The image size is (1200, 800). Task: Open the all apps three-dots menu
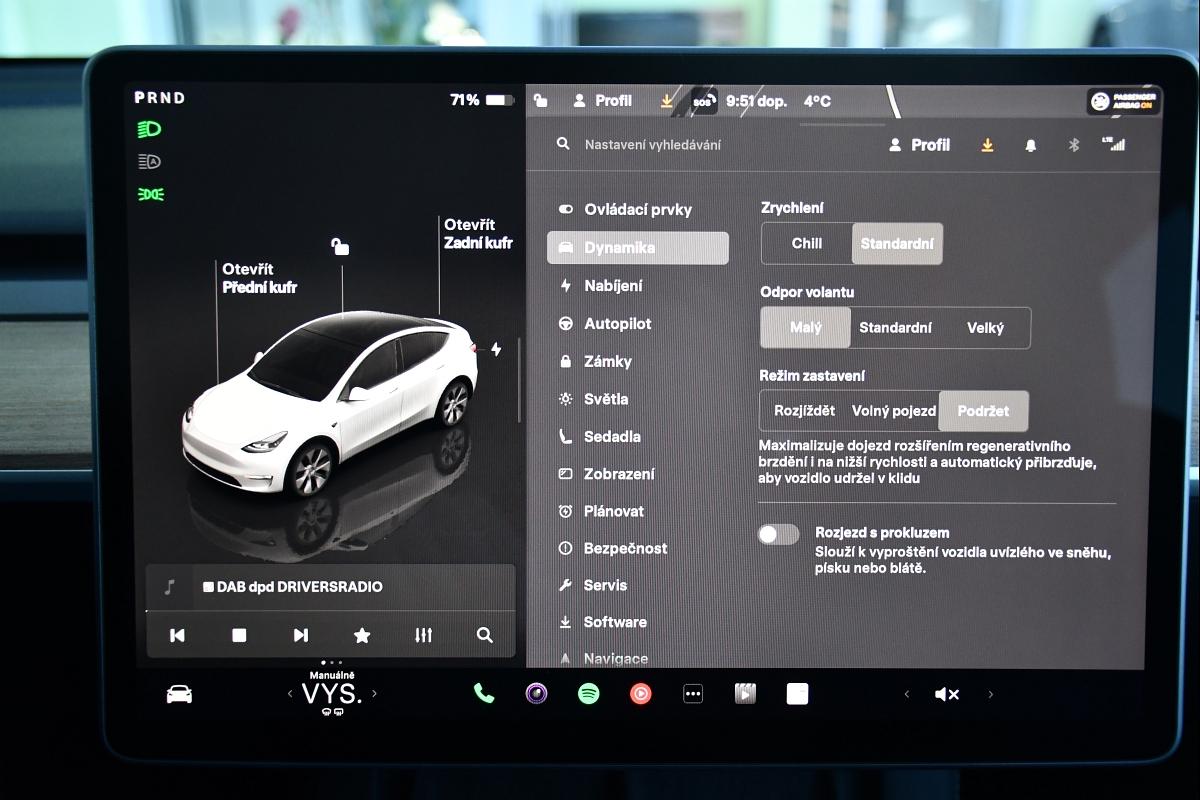click(x=693, y=693)
